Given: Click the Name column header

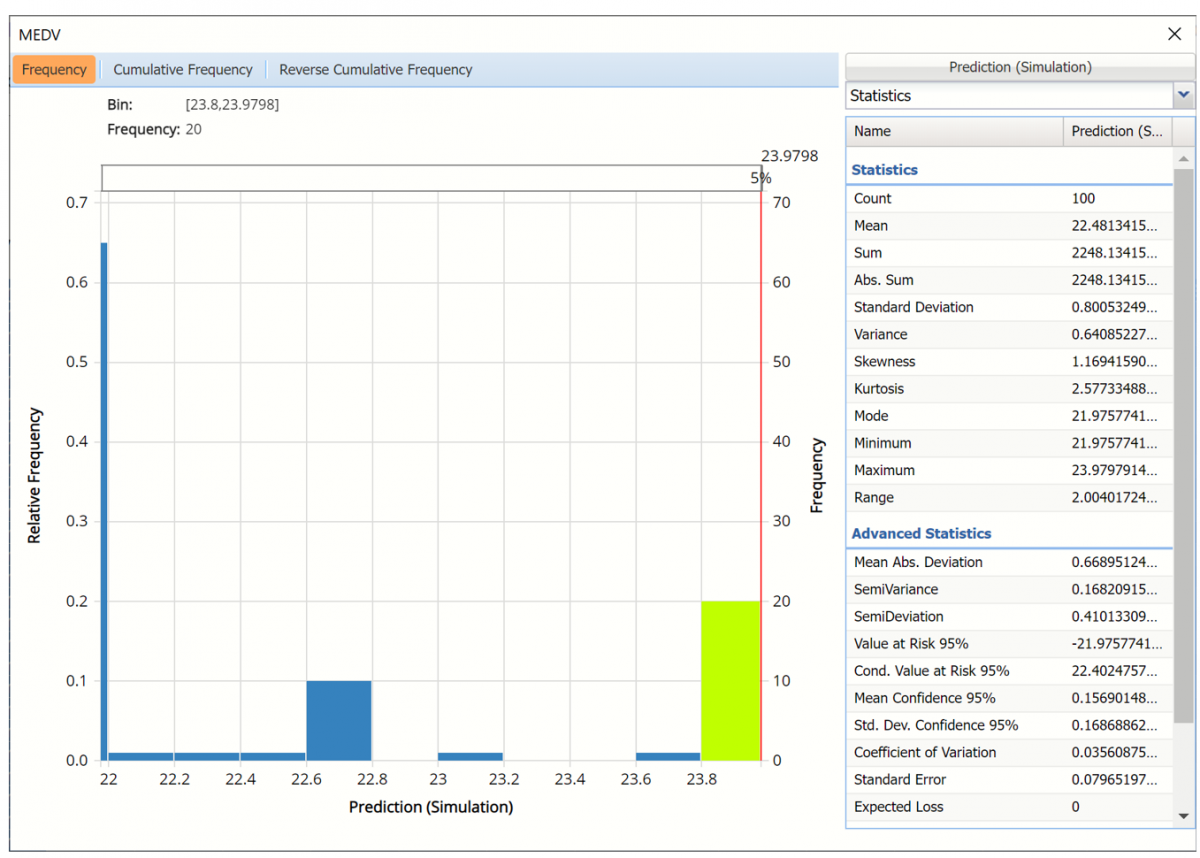Looking at the screenshot, I should (954, 131).
